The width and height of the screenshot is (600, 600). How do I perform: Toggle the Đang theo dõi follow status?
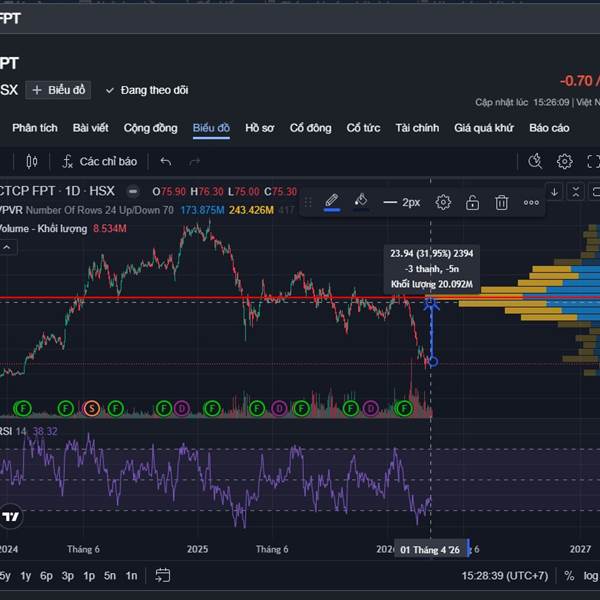tap(147, 90)
